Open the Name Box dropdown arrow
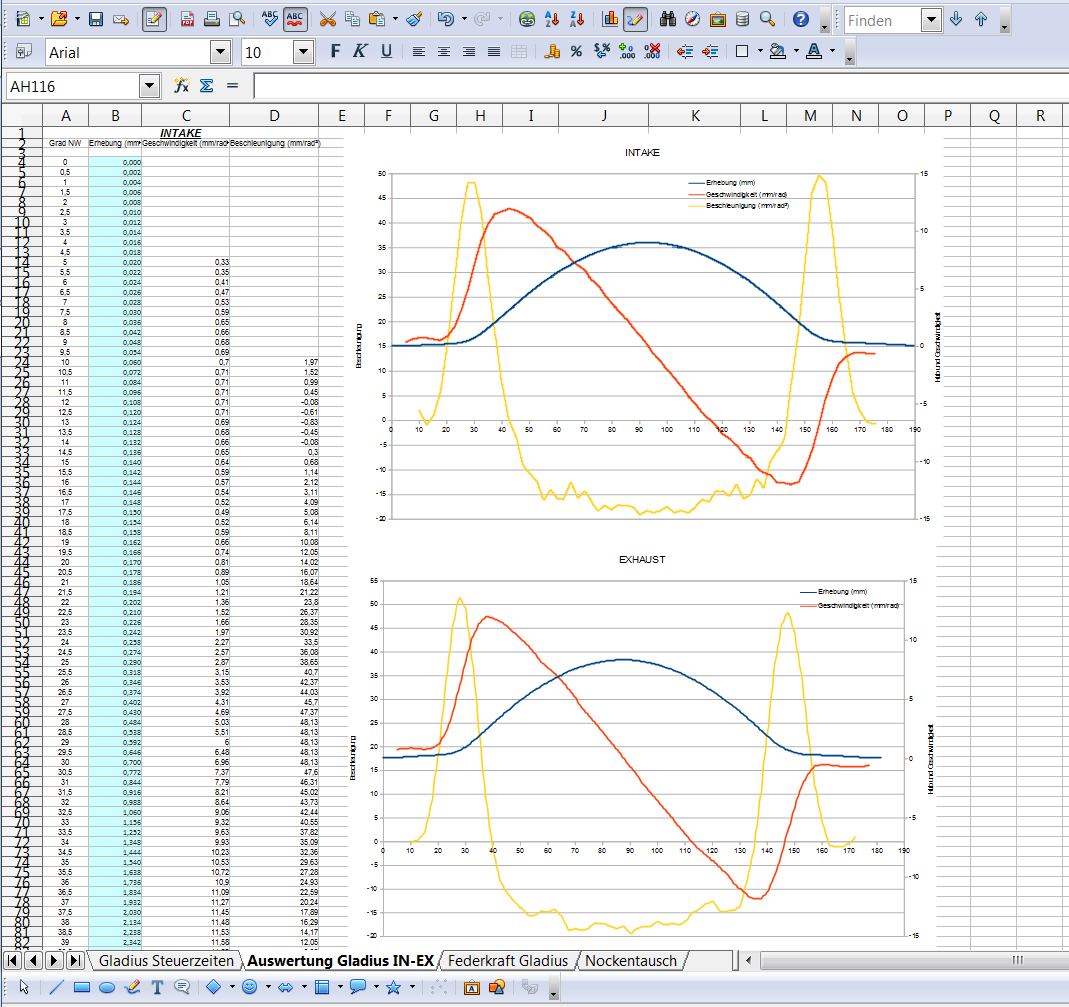1069x1007 pixels. point(150,87)
